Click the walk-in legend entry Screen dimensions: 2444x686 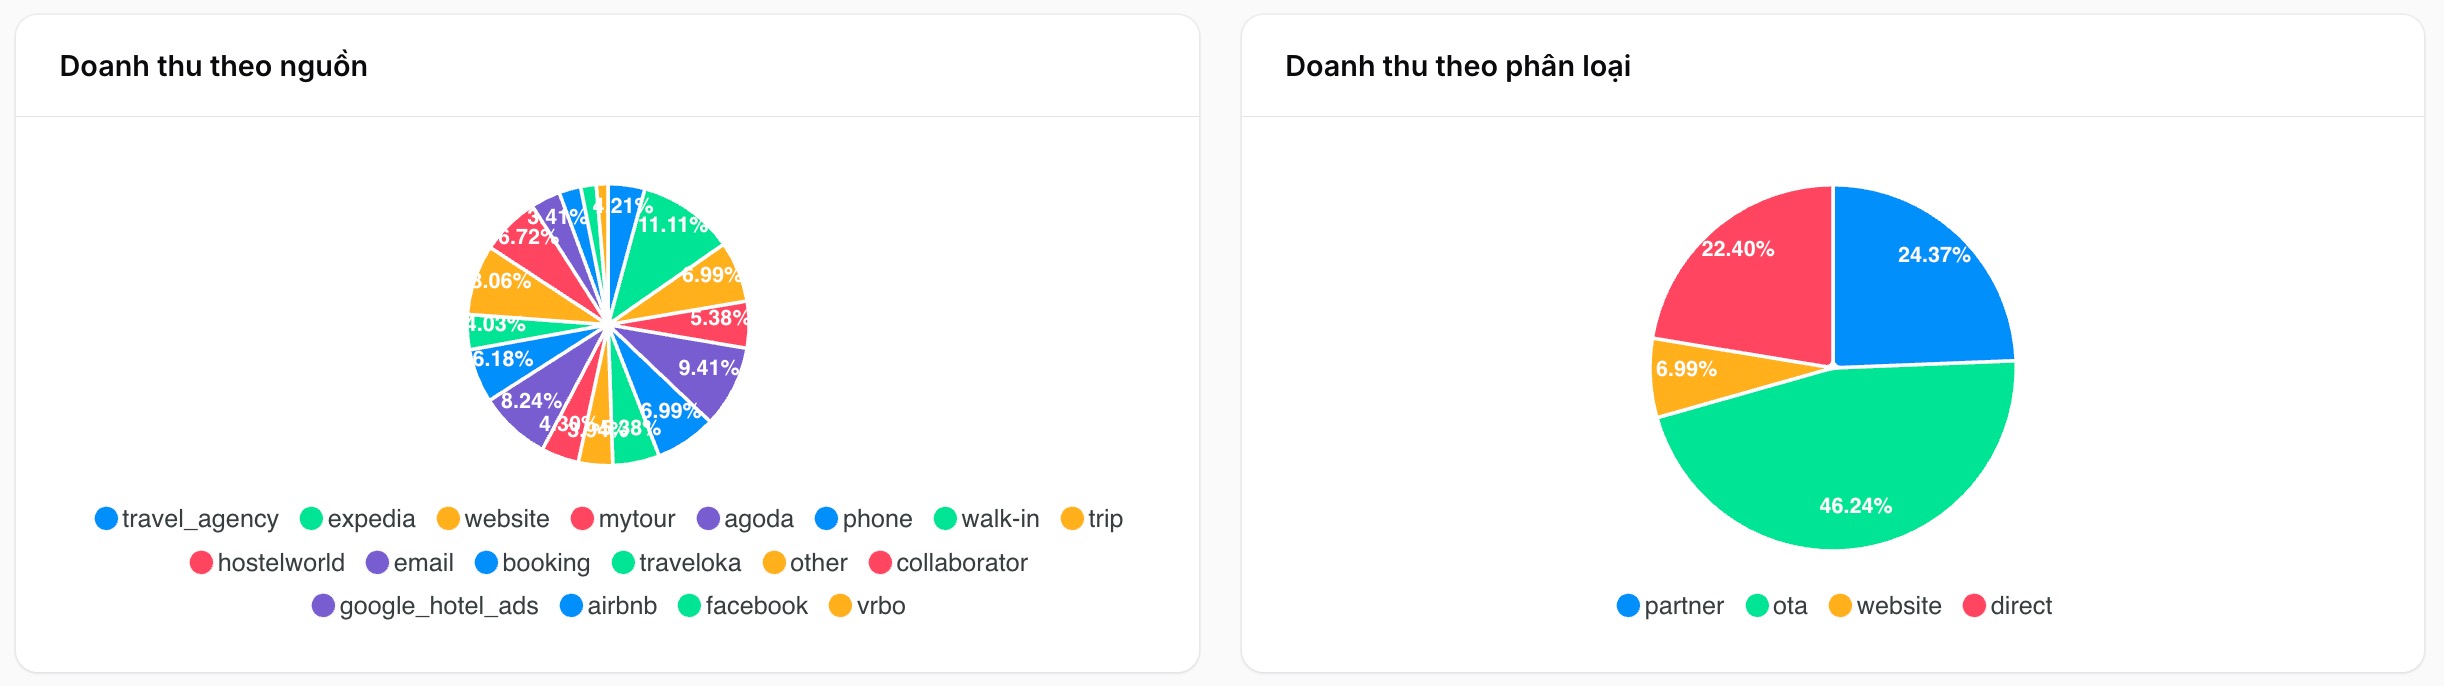point(987,519)
